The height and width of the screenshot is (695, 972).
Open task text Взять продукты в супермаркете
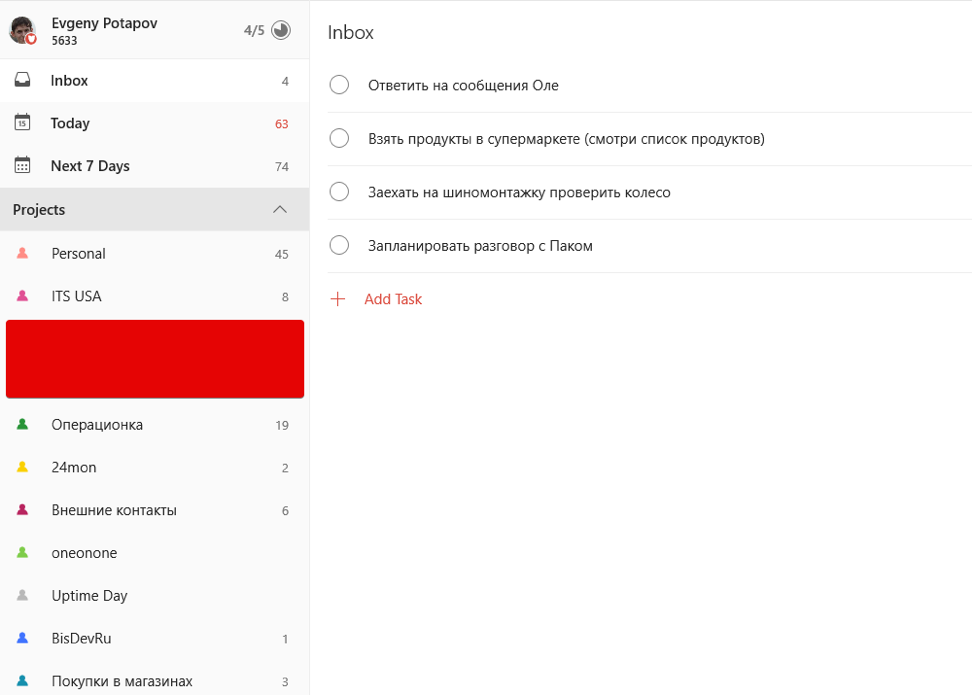click(566, 139)
